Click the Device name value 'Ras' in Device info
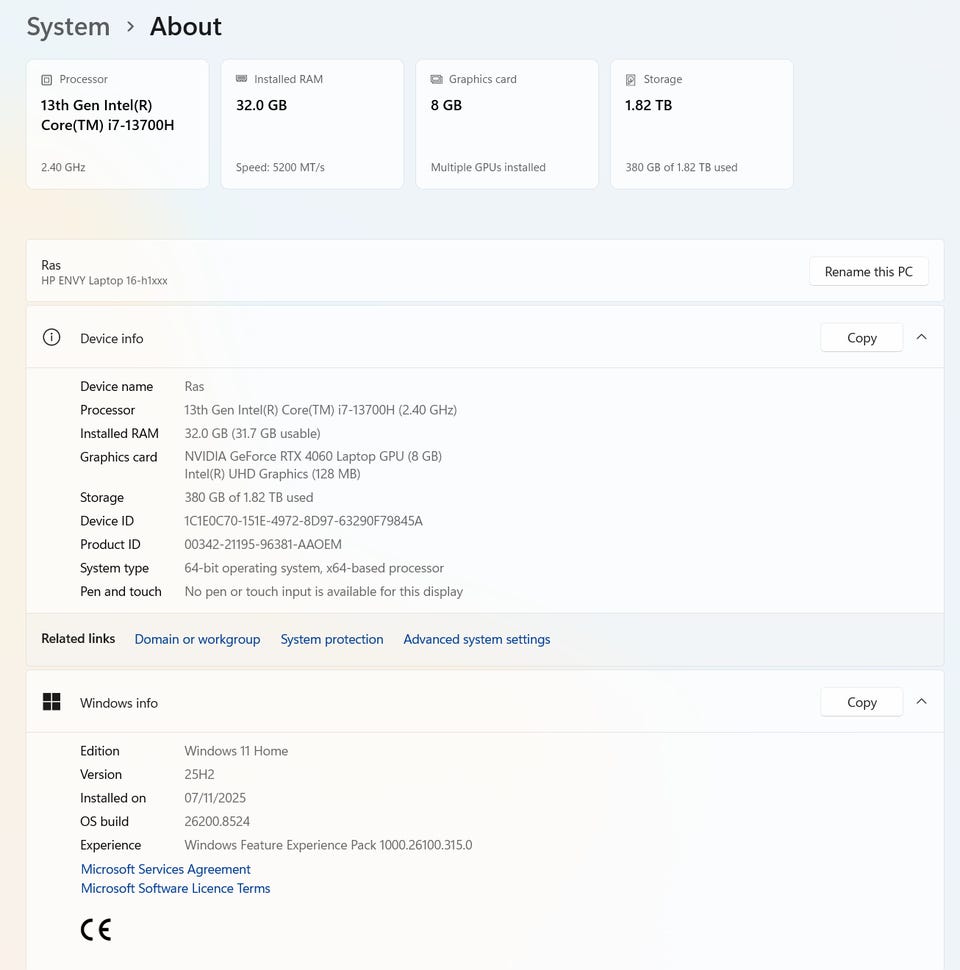 [194, 386]
